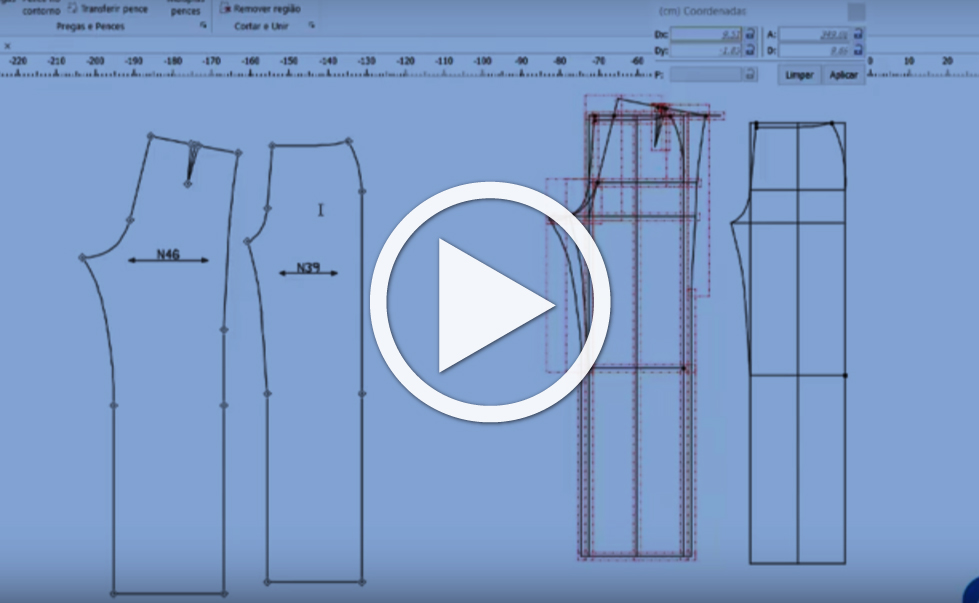Open Cortar e Unir group dialog launcher
Viewport: 979px width, 603px height.
[x=312, y=26]
